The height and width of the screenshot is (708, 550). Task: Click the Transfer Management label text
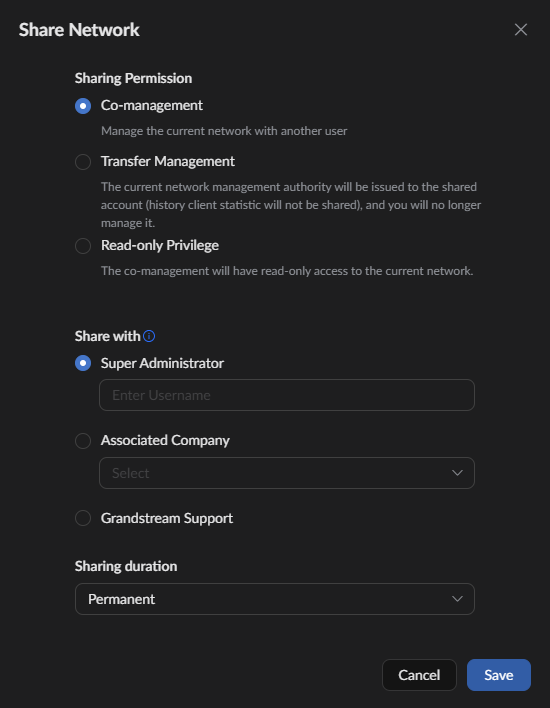click(x=168, y=161)
